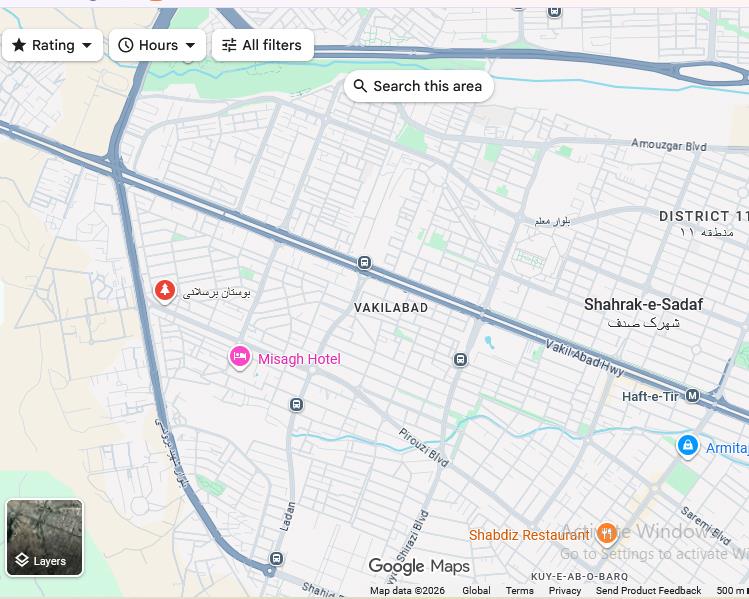Open the Privacy link

tap(565, 591)
